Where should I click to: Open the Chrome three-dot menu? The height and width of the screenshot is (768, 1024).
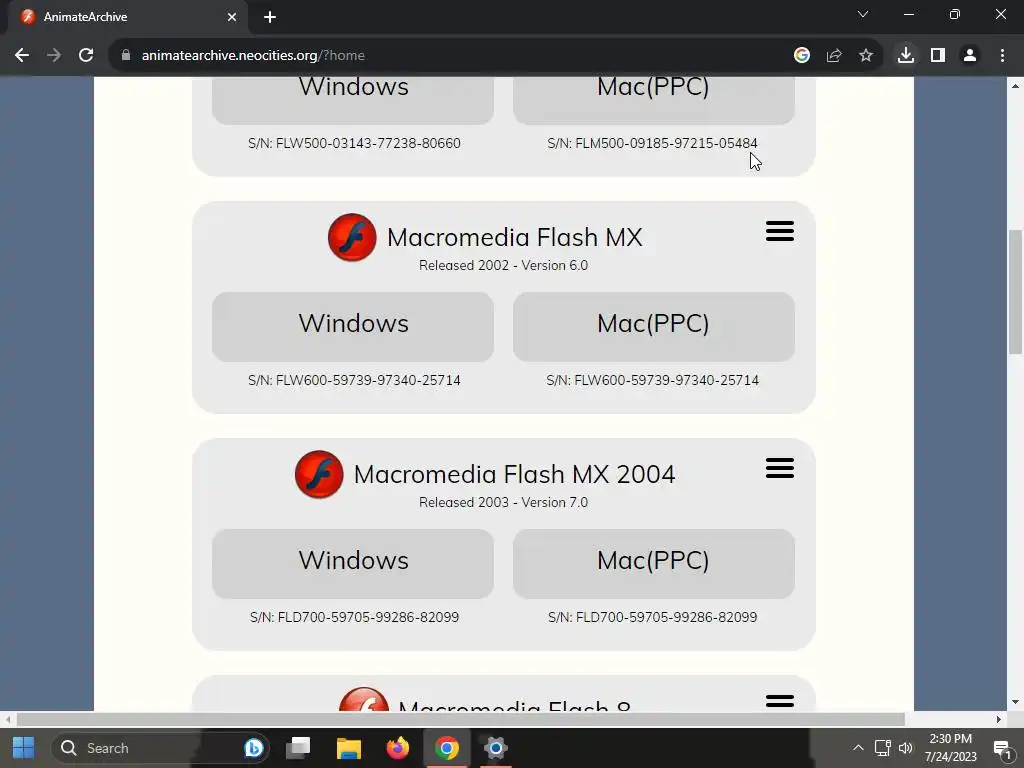pyautogui.click(x=1002, y=56)
